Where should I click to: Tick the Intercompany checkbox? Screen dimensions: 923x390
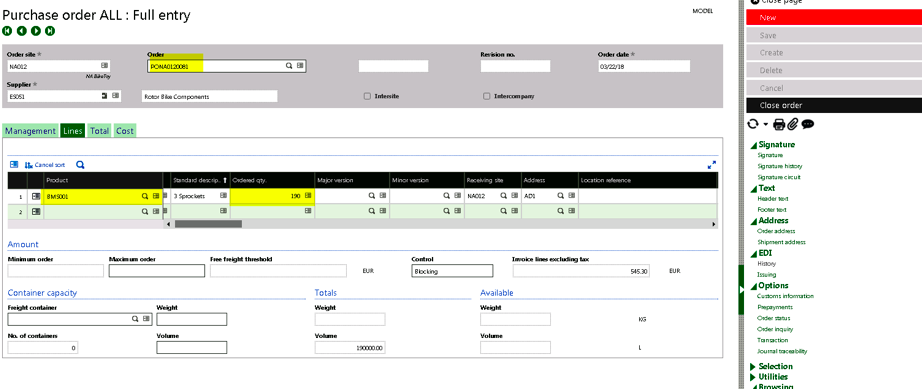click(x=486, y=96)
